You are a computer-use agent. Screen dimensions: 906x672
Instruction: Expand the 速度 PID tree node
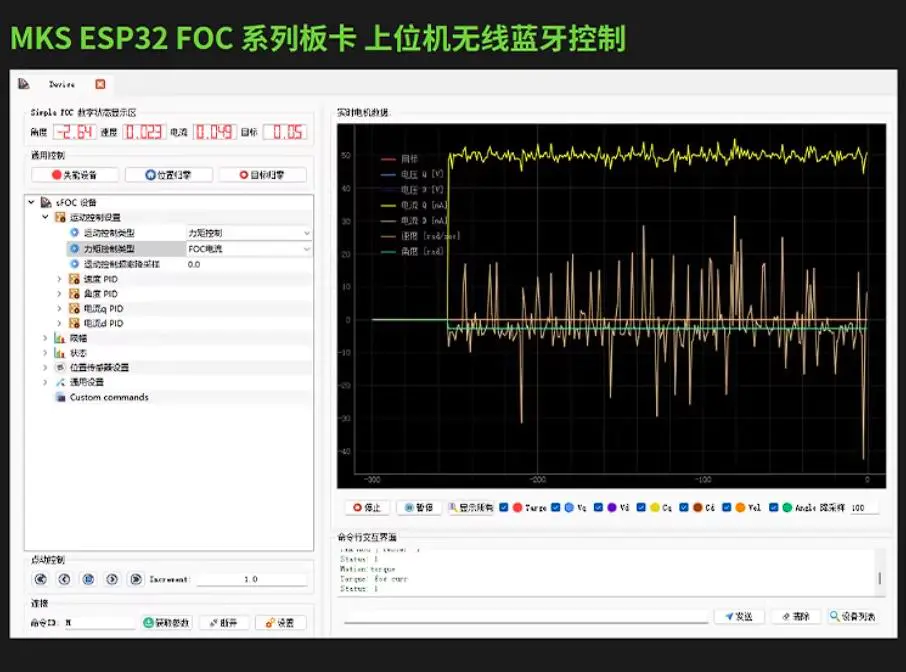(x=59, y=279)
